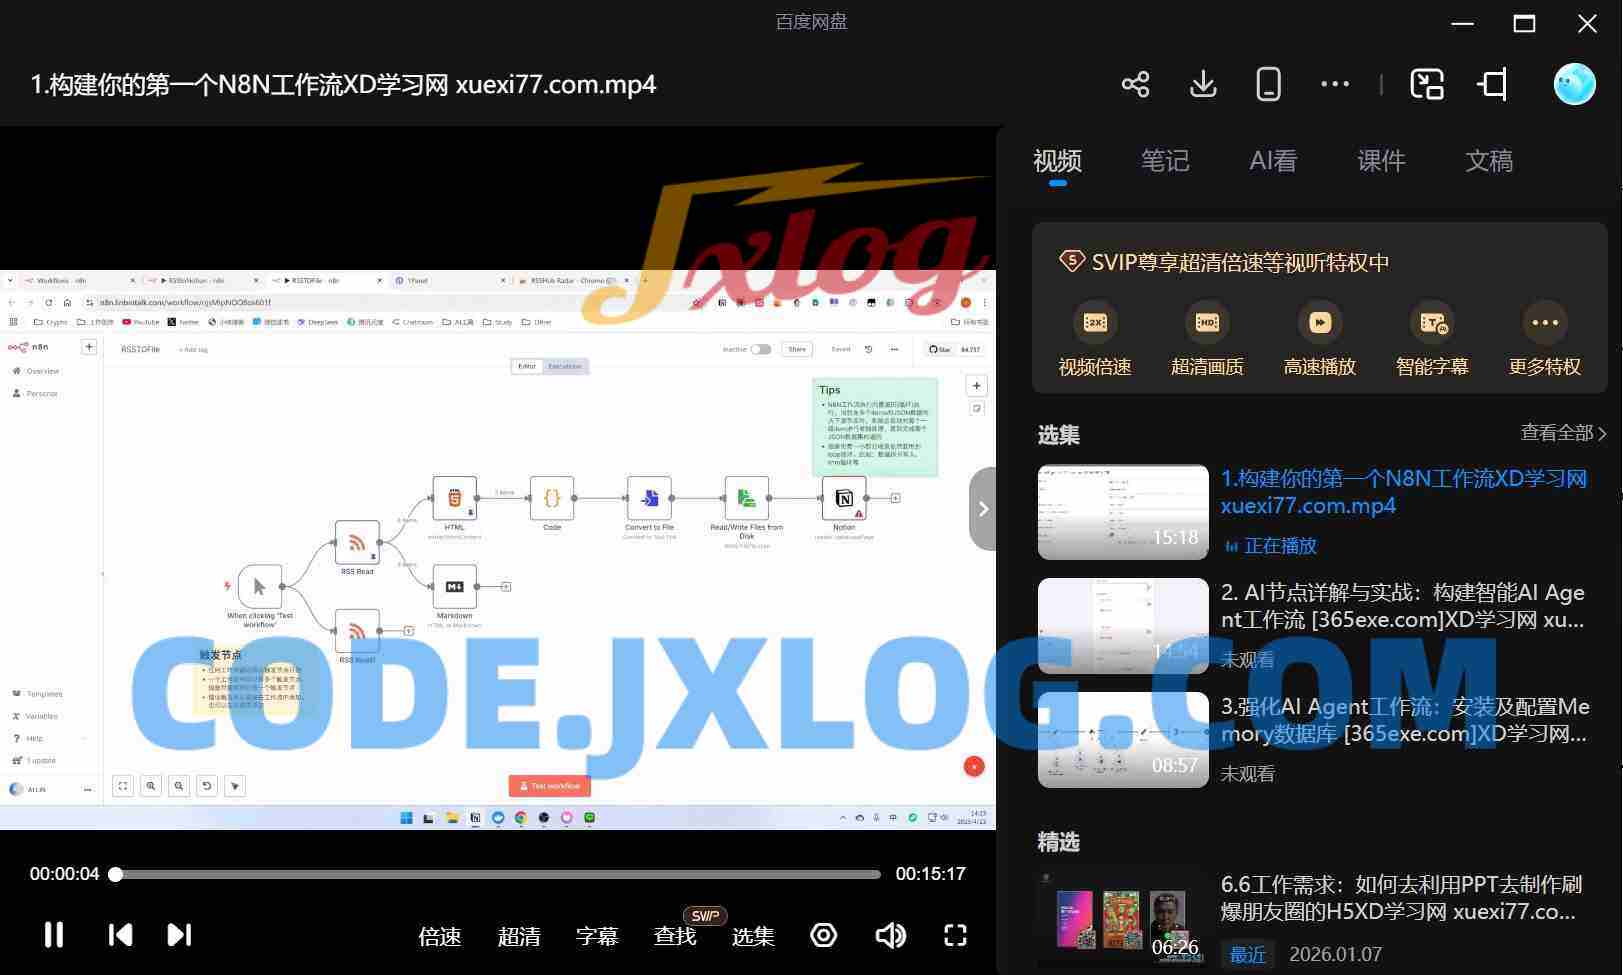This screenshot has height=975, width=1623.
Task: Click the 1.构建你的第一个N8N工作流 episode title
Action: click(x=1404, y=492)
